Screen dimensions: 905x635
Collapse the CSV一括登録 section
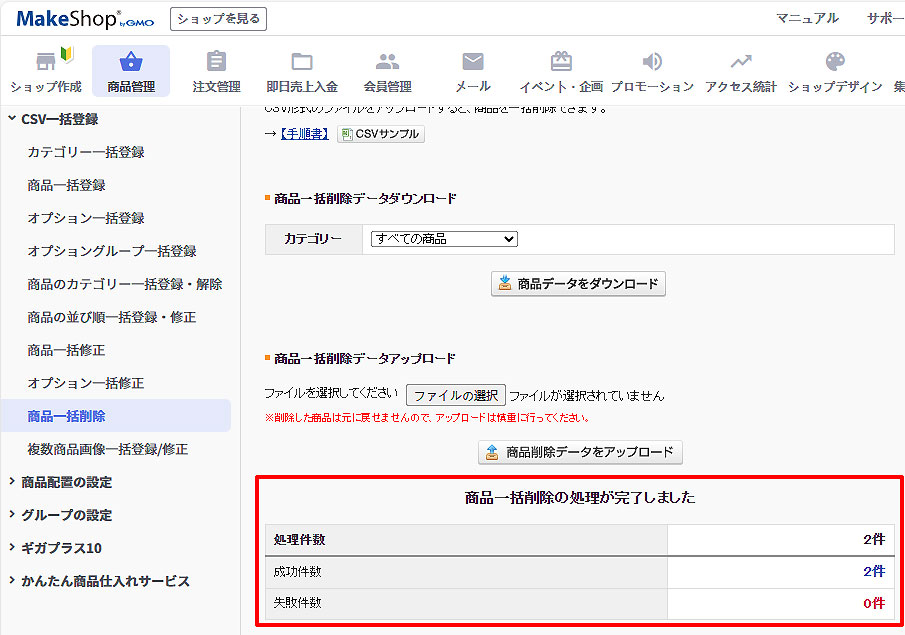click(x=59, y=119)
